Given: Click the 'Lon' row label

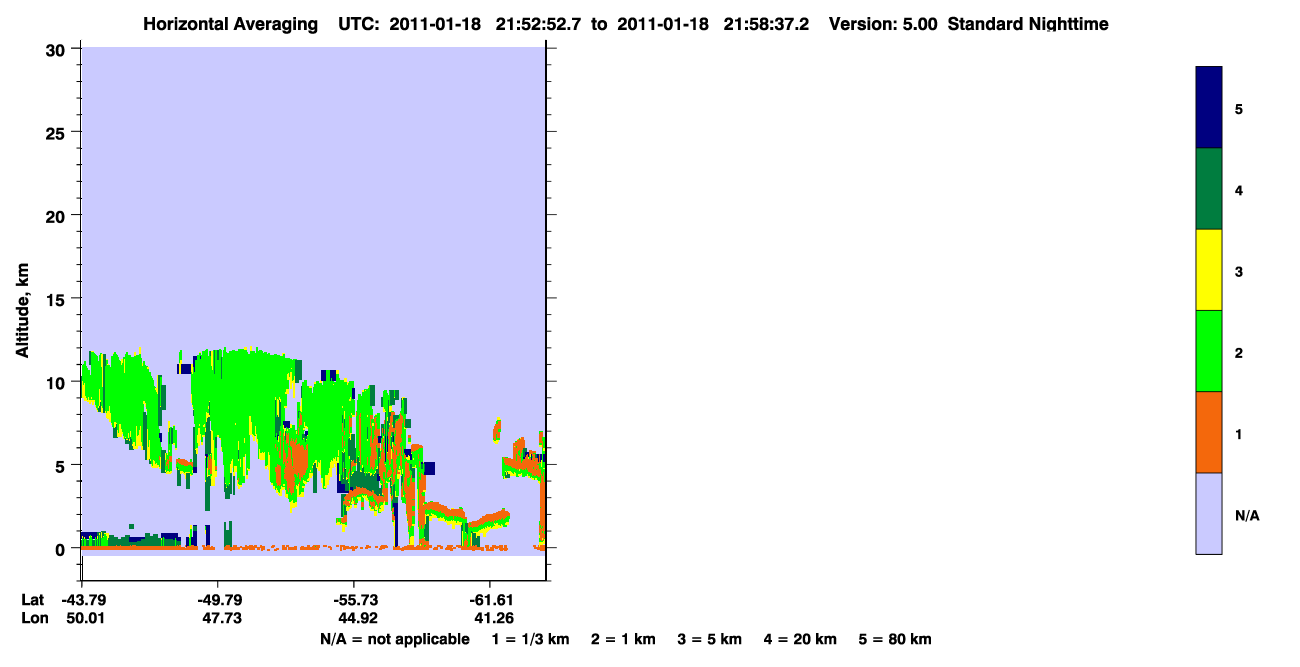Looking at the screenshot, I should (34, 619).
